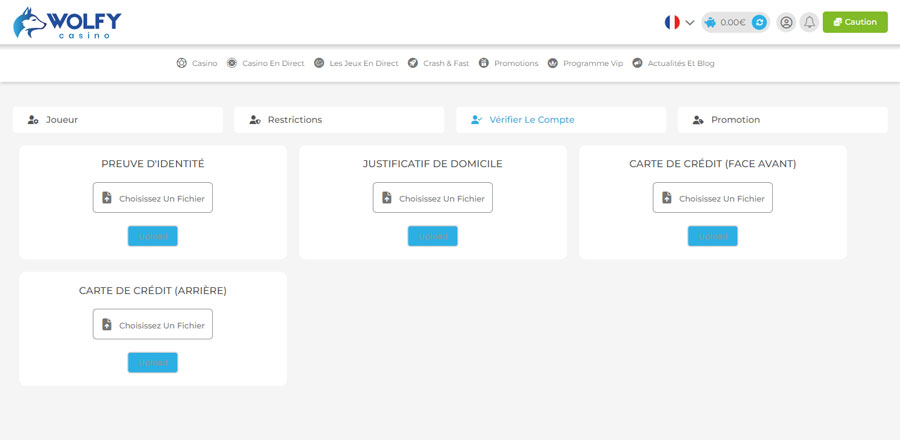
Task: Click the green Caution deposit button
Action: pos(855,22)
